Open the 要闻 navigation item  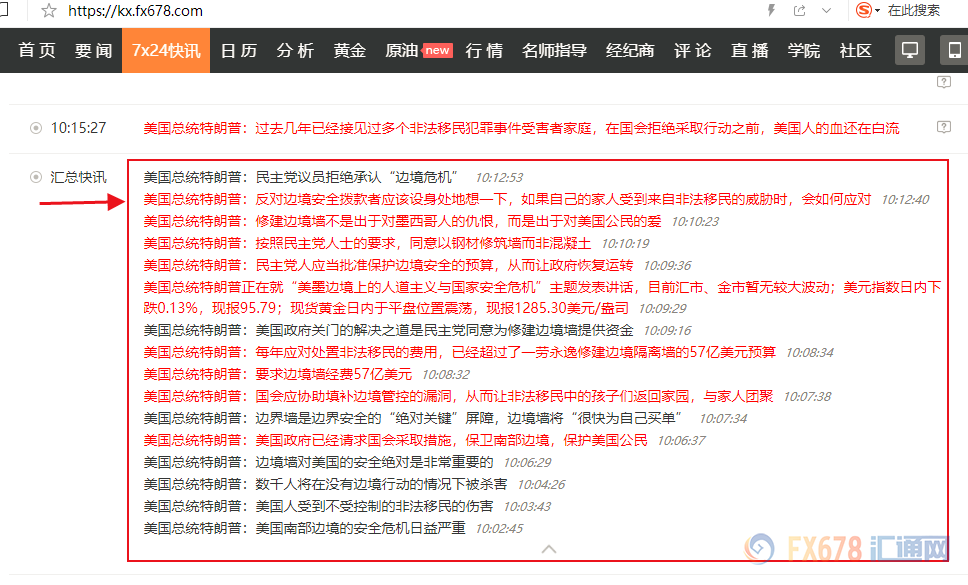coord(93,51)
